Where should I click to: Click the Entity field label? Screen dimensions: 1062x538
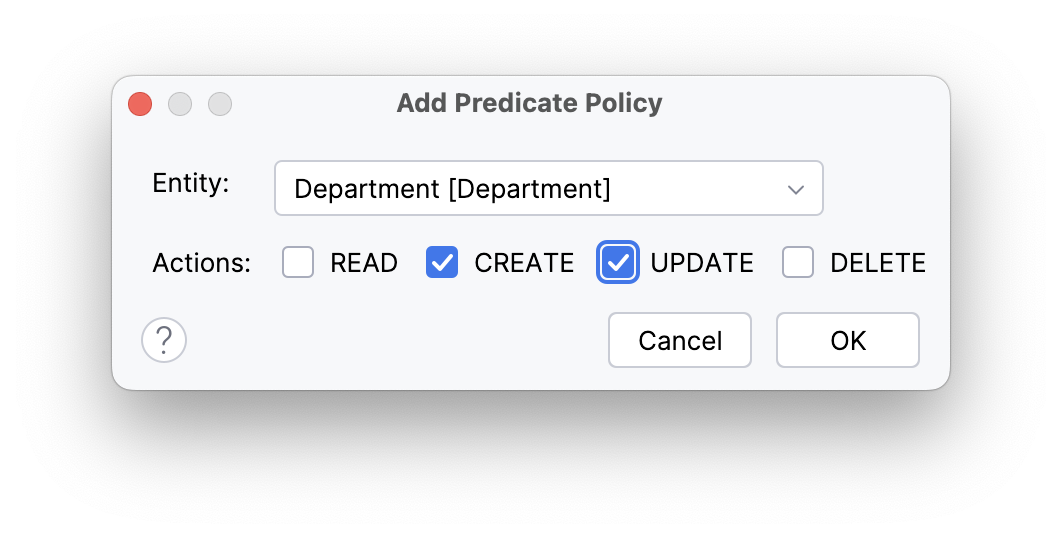tap(190, 183)
